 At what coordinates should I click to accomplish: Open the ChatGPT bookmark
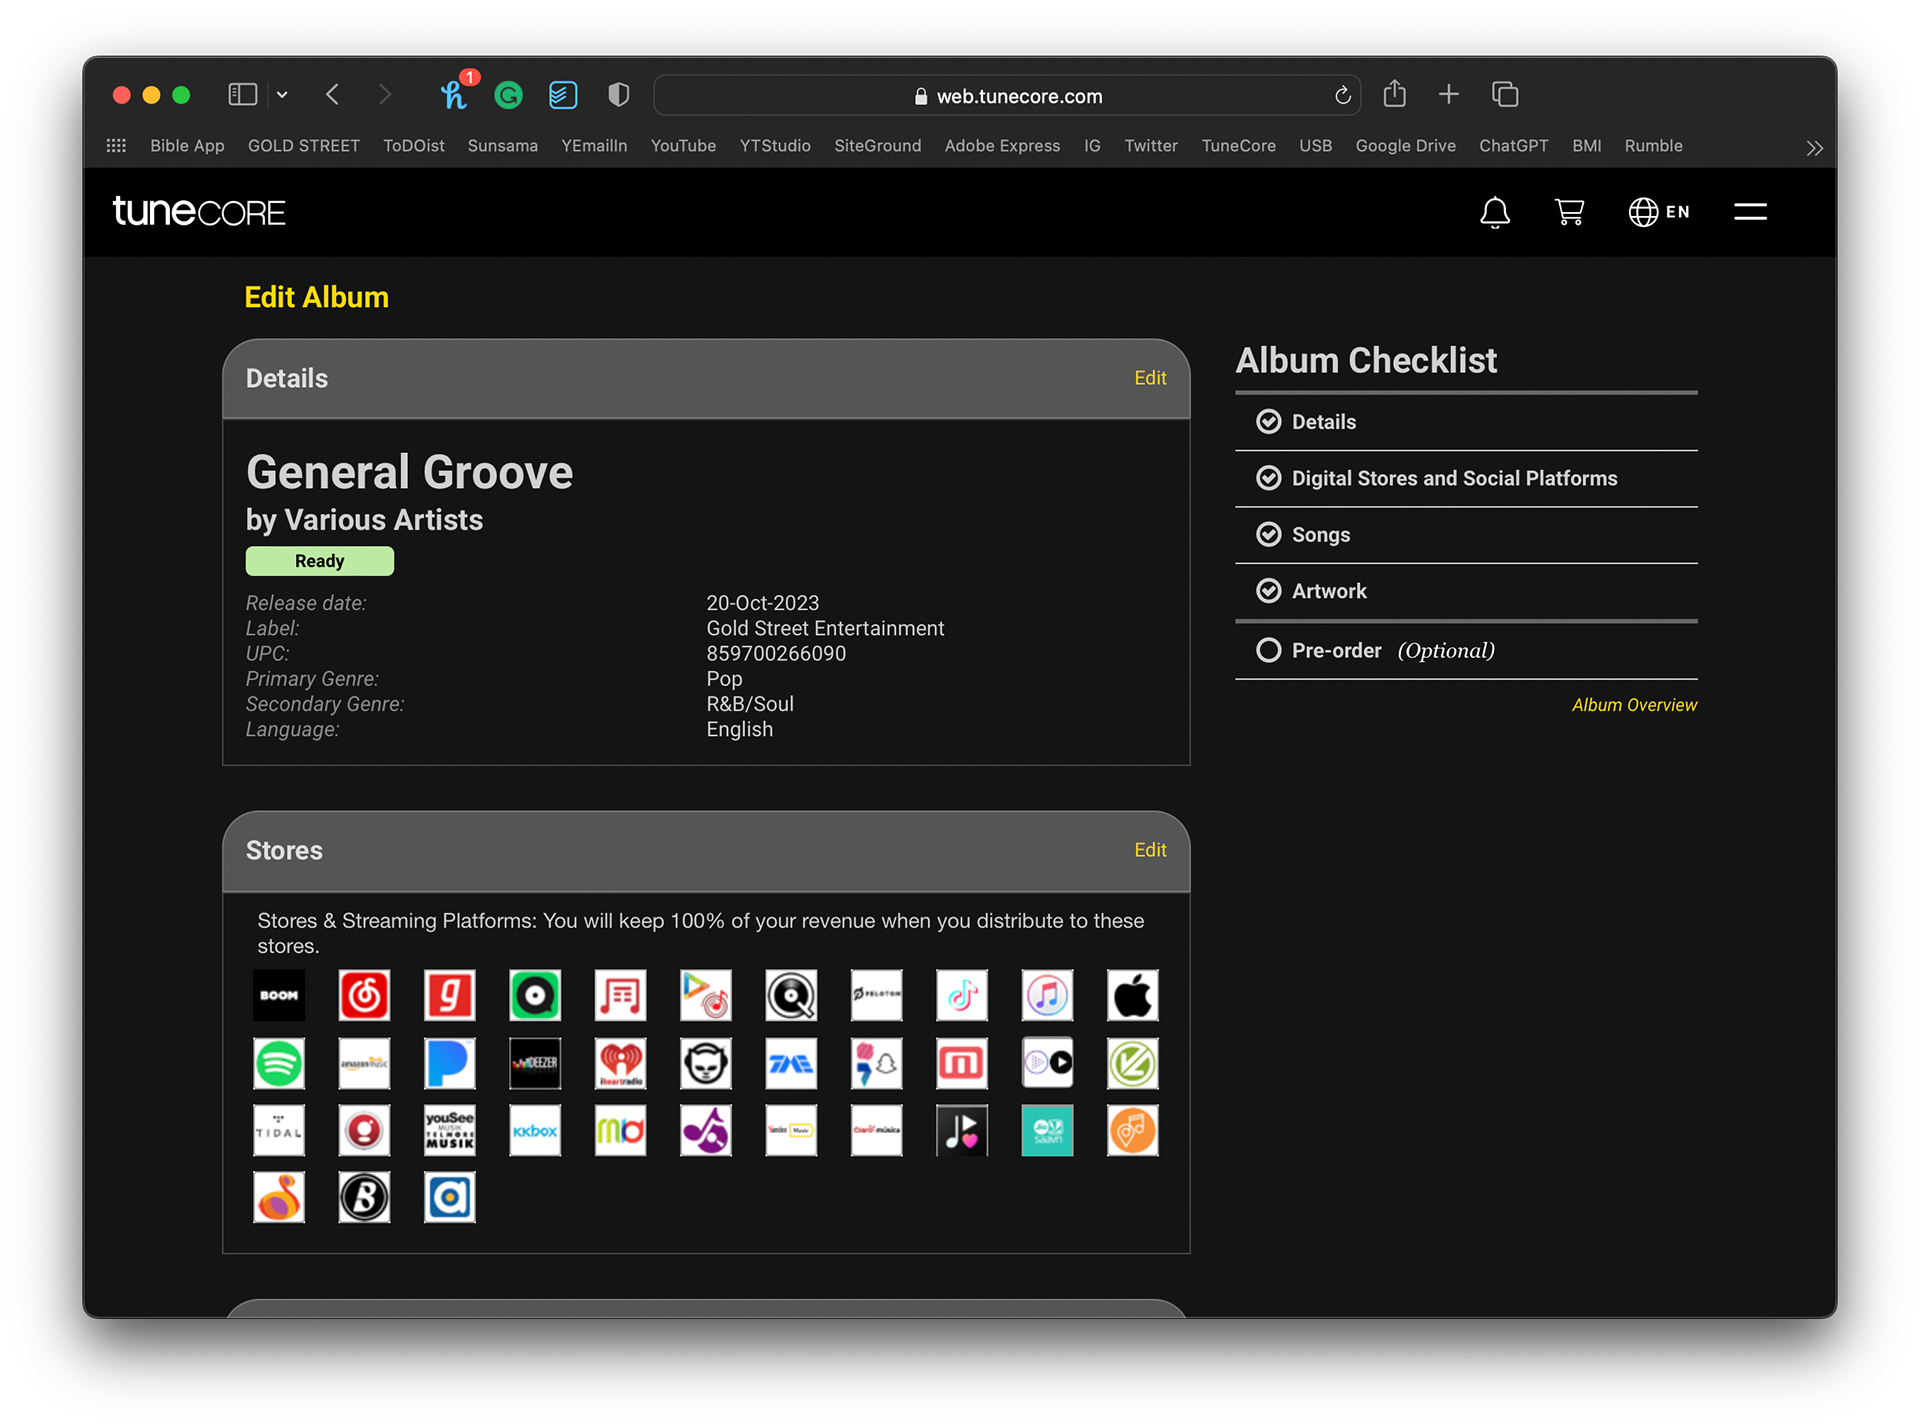coord(1513,146)
